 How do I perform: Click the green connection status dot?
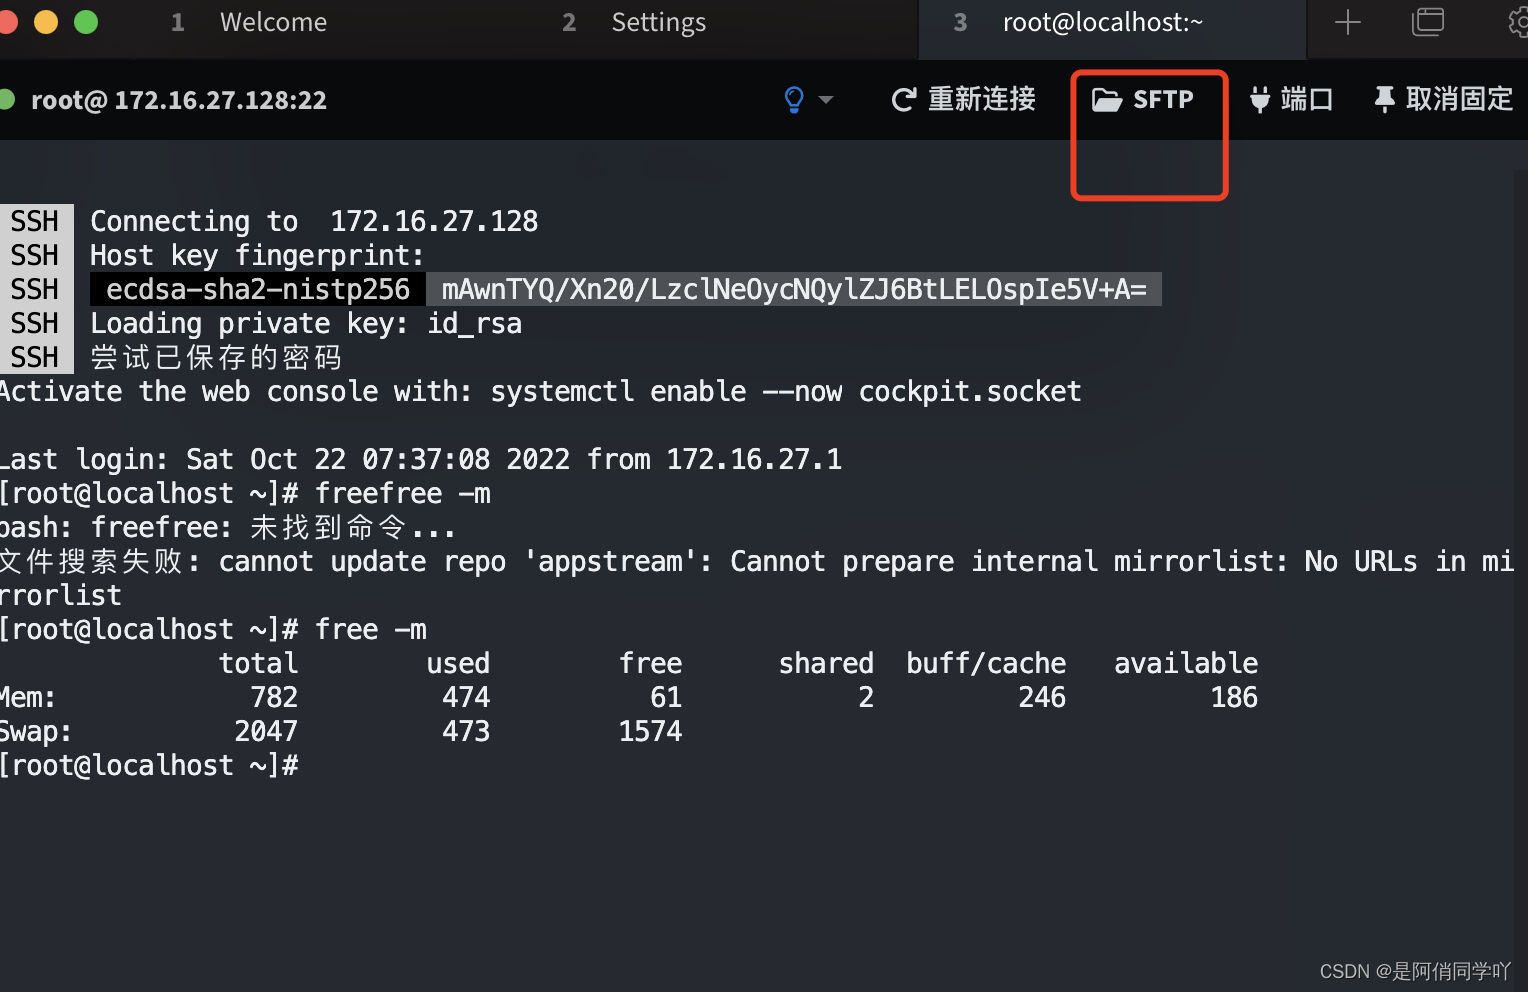(6, 99)
